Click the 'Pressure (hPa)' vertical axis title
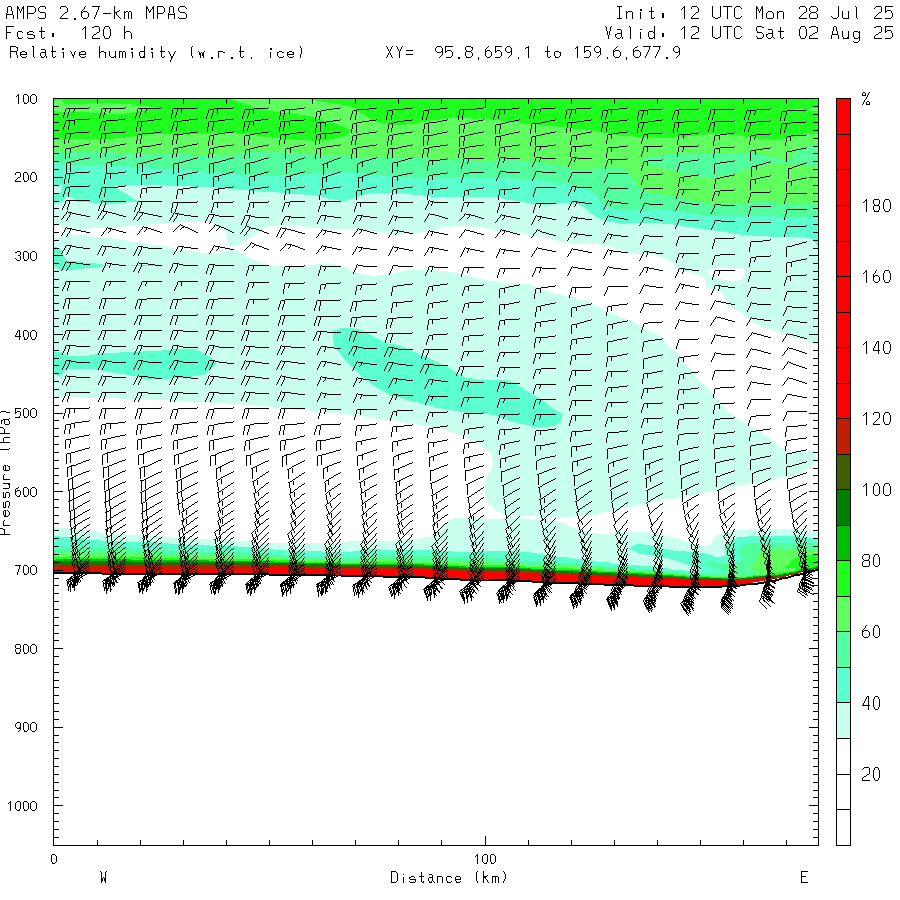Screen dimensions: 900x900 (6, 472)
